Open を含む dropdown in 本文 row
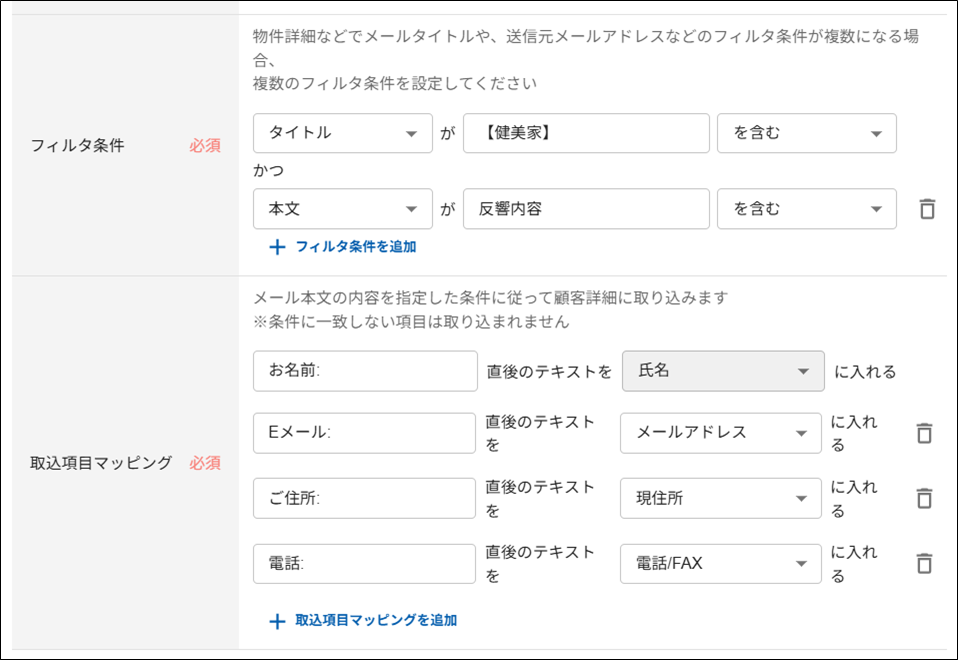This screenshot has height=660, width=958. coord(806,209)
